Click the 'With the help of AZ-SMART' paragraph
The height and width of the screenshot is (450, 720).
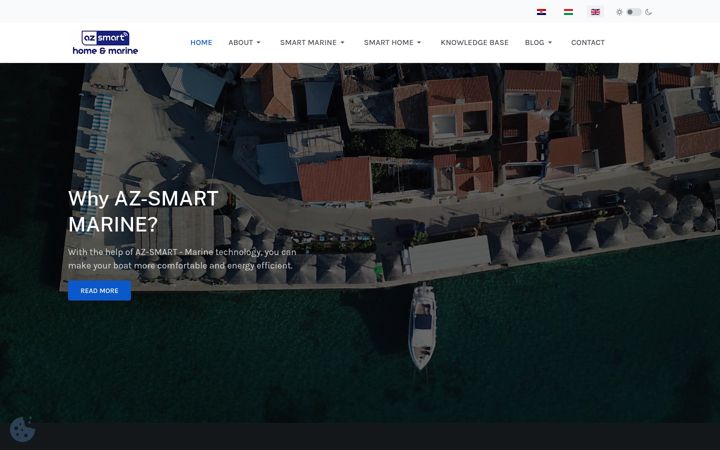point(182,259)
